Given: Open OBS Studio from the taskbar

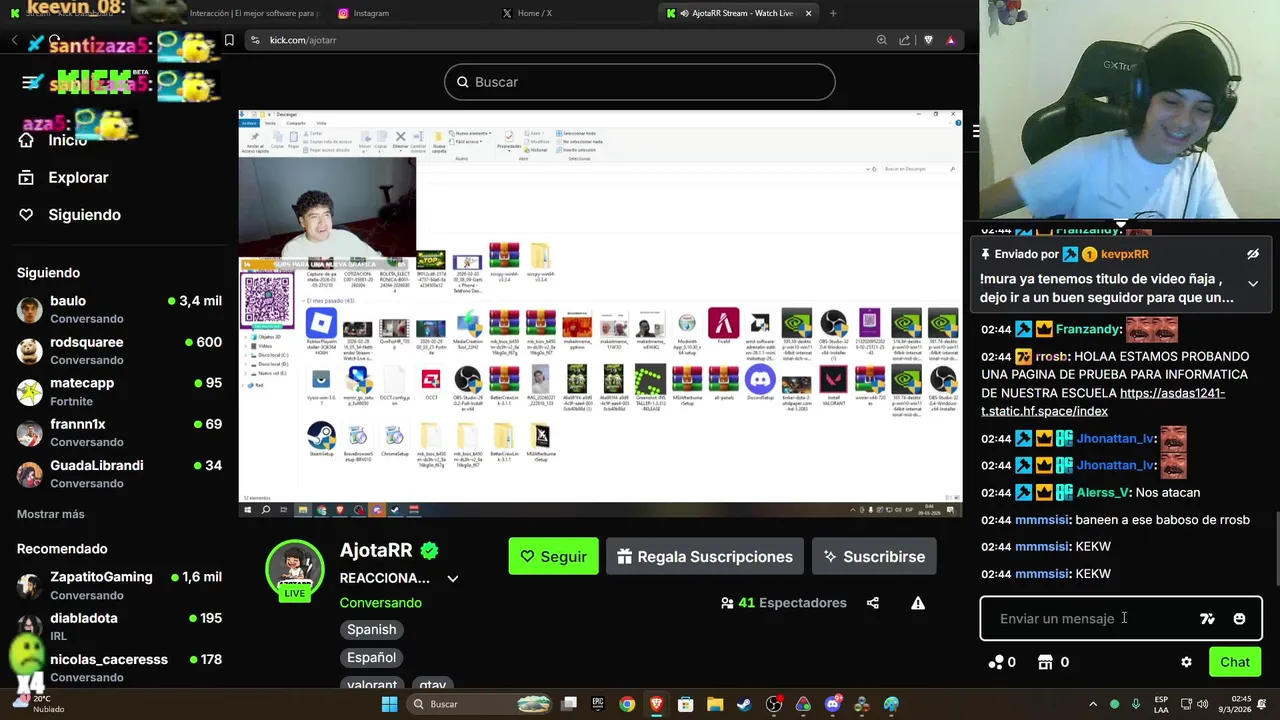Looking at the screenshot, I should click(x=774, y=704).
